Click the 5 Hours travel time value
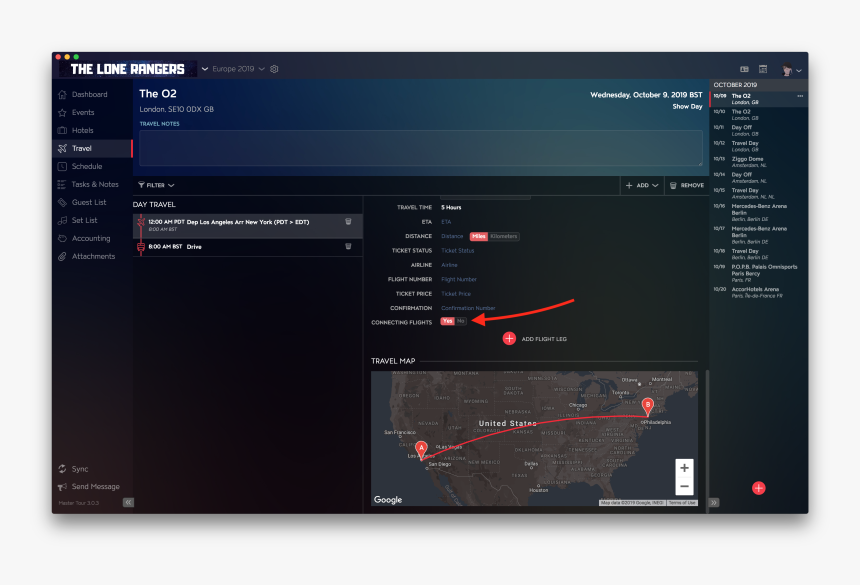This screenshot has height=585, width=860. pos(451,207)
